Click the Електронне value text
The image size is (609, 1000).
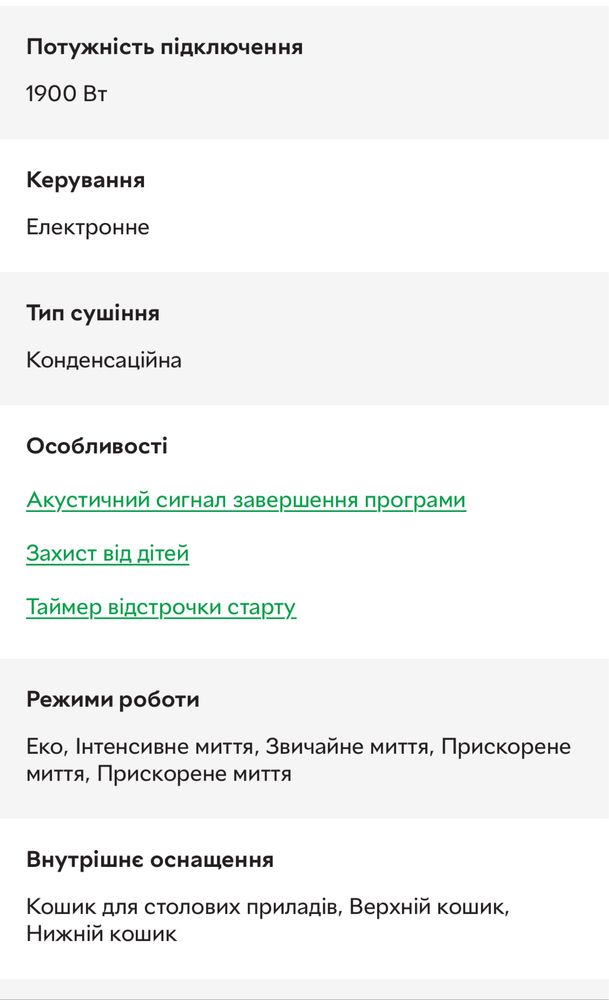tap(87, 227)
